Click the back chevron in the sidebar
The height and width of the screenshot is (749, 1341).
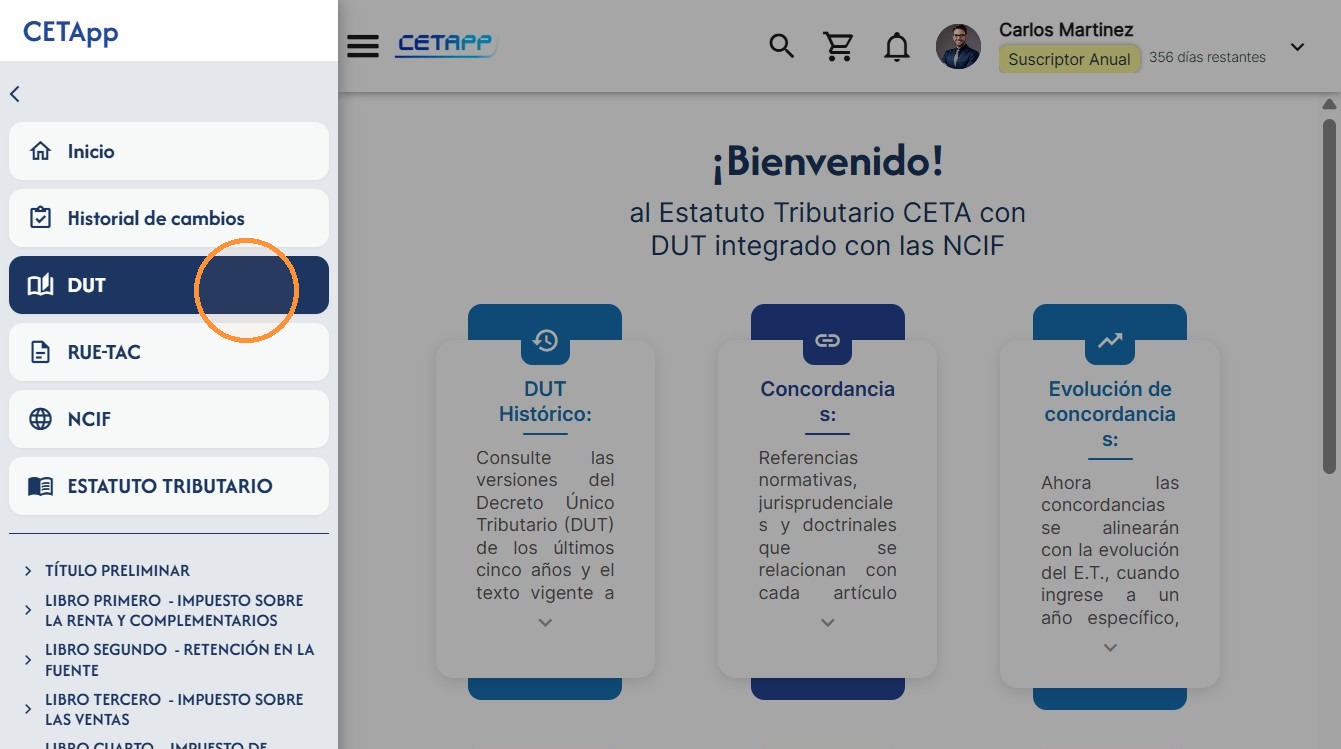click(15, 94)
